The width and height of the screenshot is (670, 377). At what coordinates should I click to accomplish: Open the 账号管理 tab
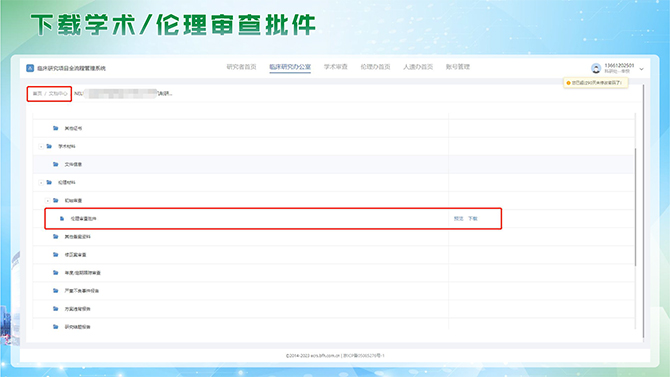coord(458,67)
